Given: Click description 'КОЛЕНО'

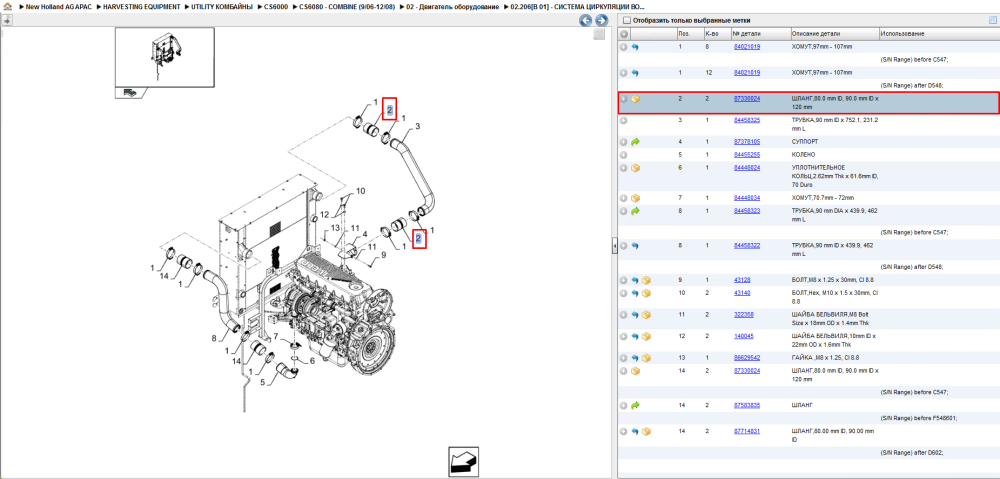Looking at the screenshot, I should (x=803, y=155).
